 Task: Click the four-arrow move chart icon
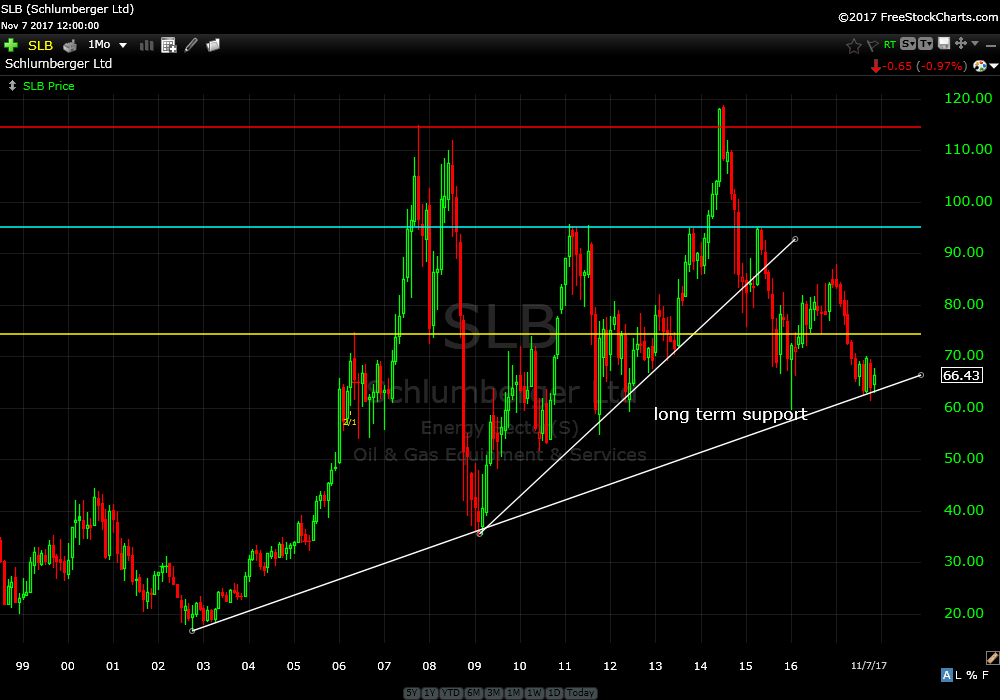tap(960, 44)
